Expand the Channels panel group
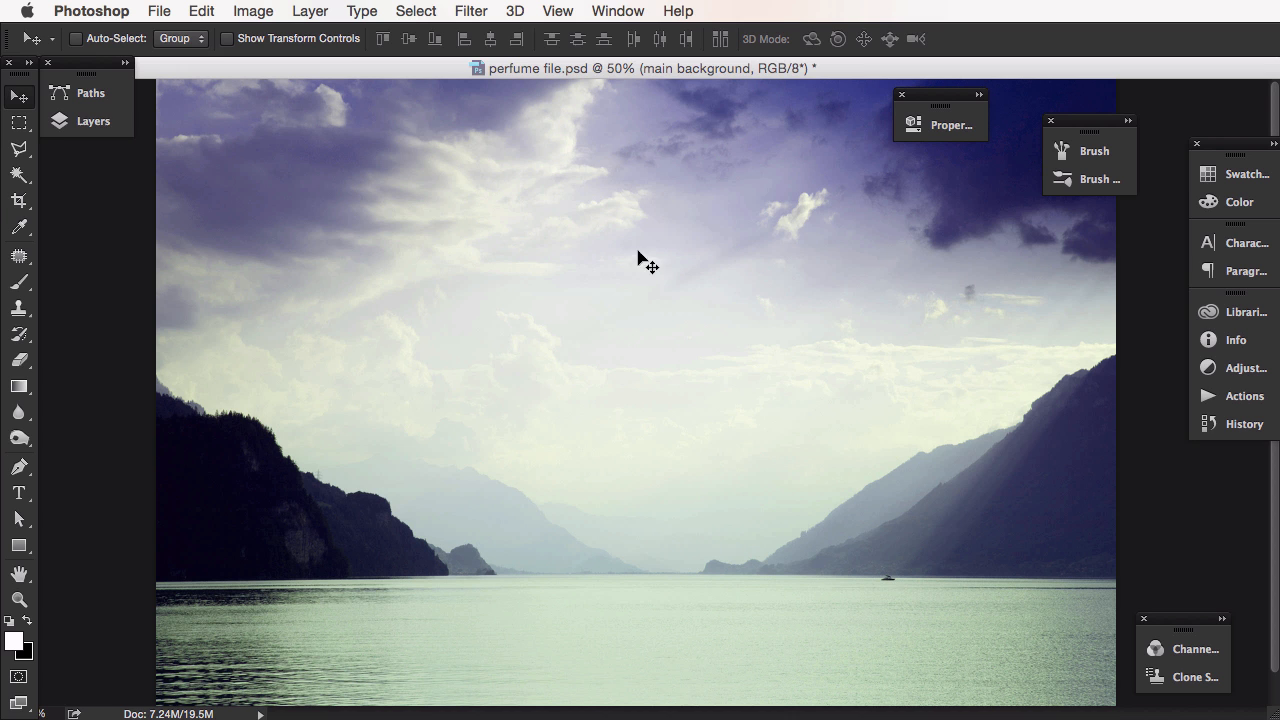This screenshot has width=1280, height=720. [1222, 619]
